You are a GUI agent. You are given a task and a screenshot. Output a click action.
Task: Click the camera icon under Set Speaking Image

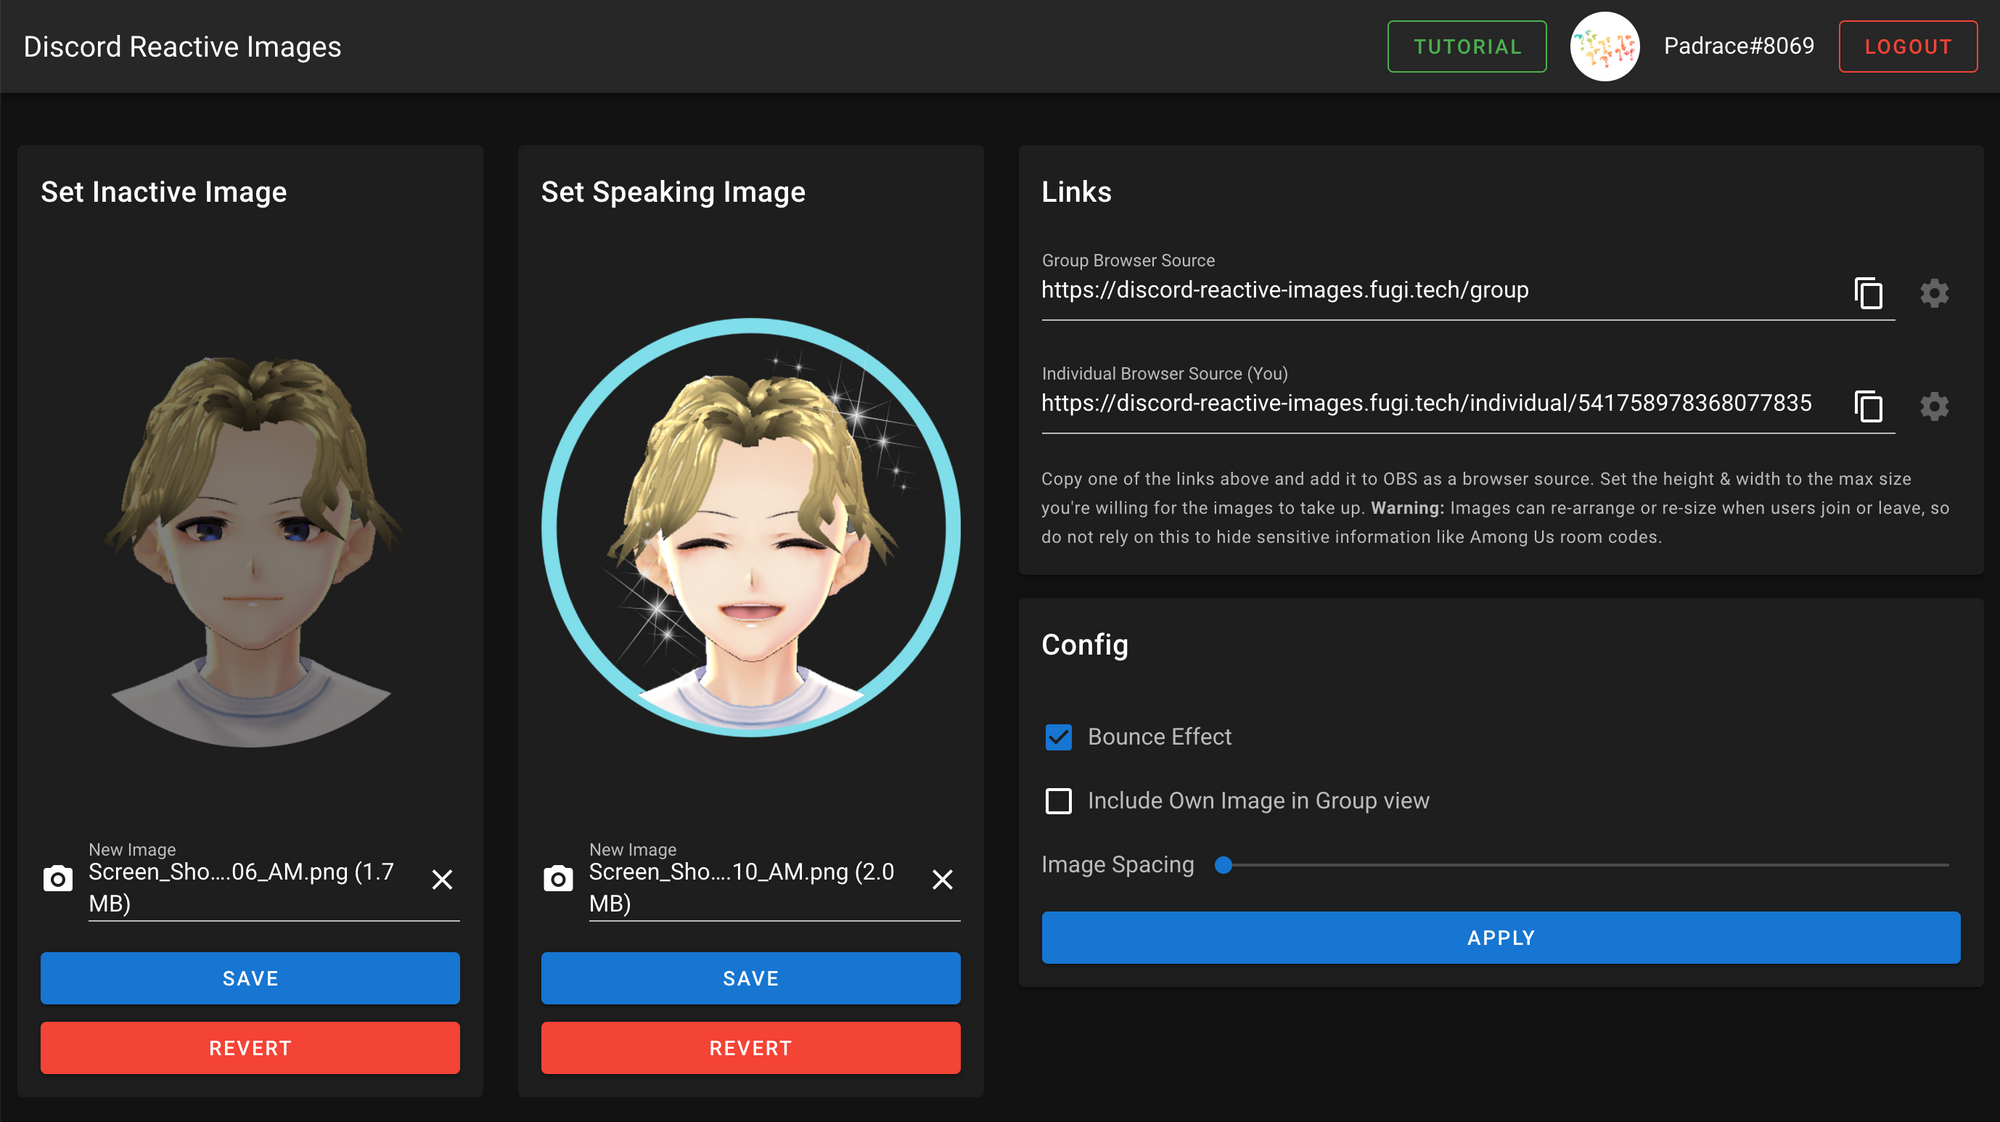[x=558, y=879]
